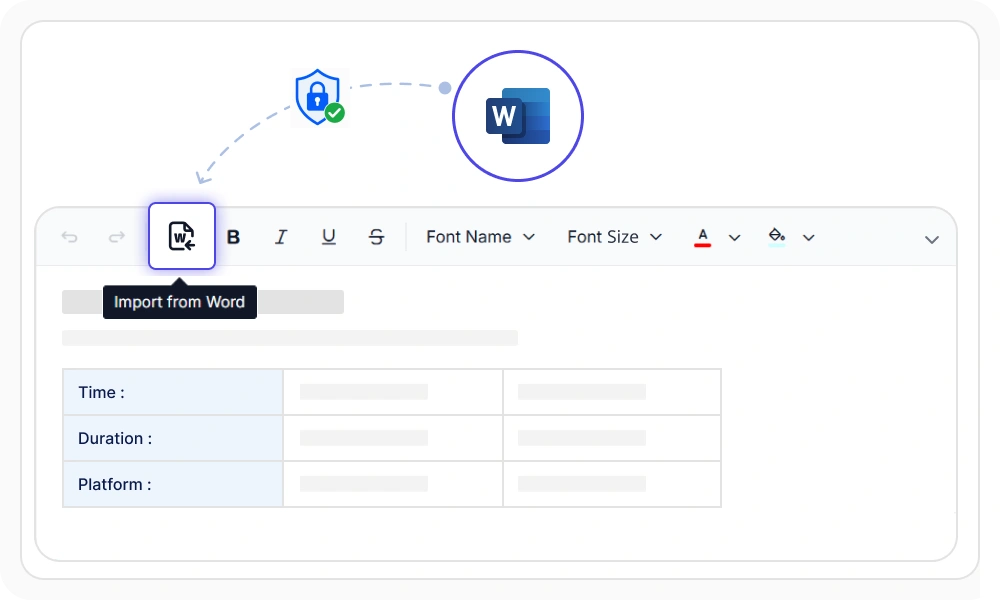Toggle italic formatting
This screenshot has height=600, width=1000.
point(281,237)
